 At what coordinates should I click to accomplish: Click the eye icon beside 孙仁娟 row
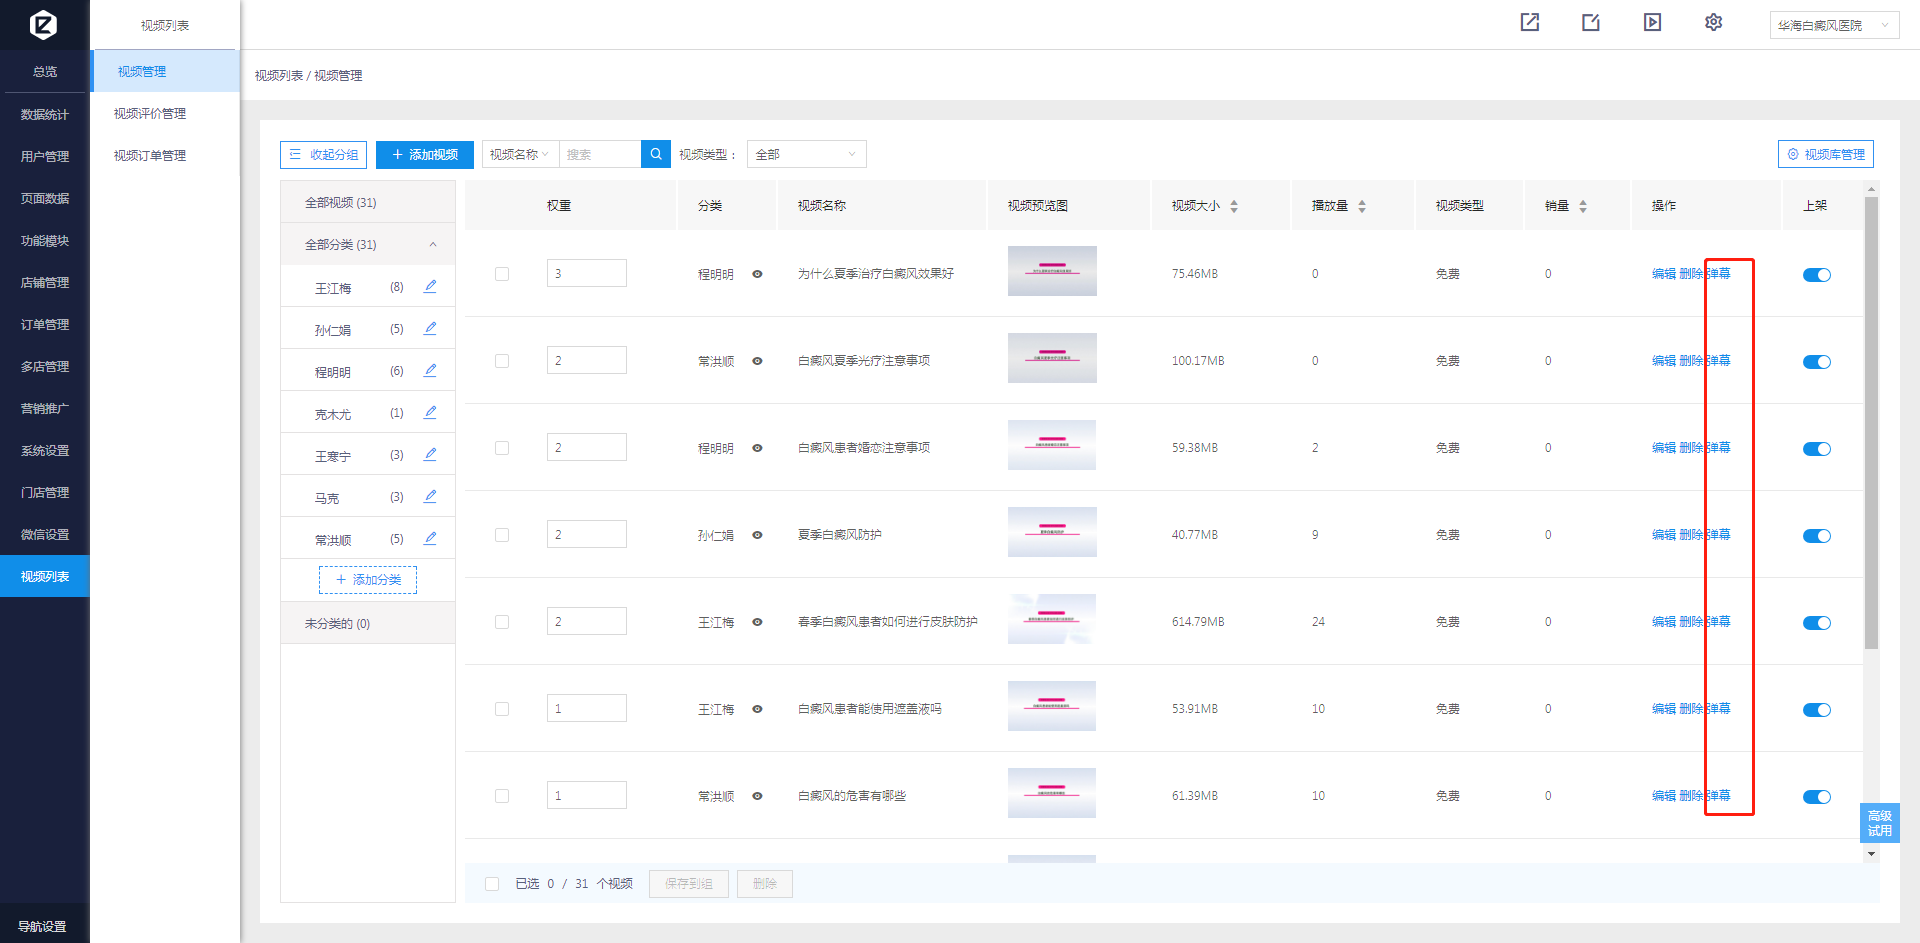757,535
